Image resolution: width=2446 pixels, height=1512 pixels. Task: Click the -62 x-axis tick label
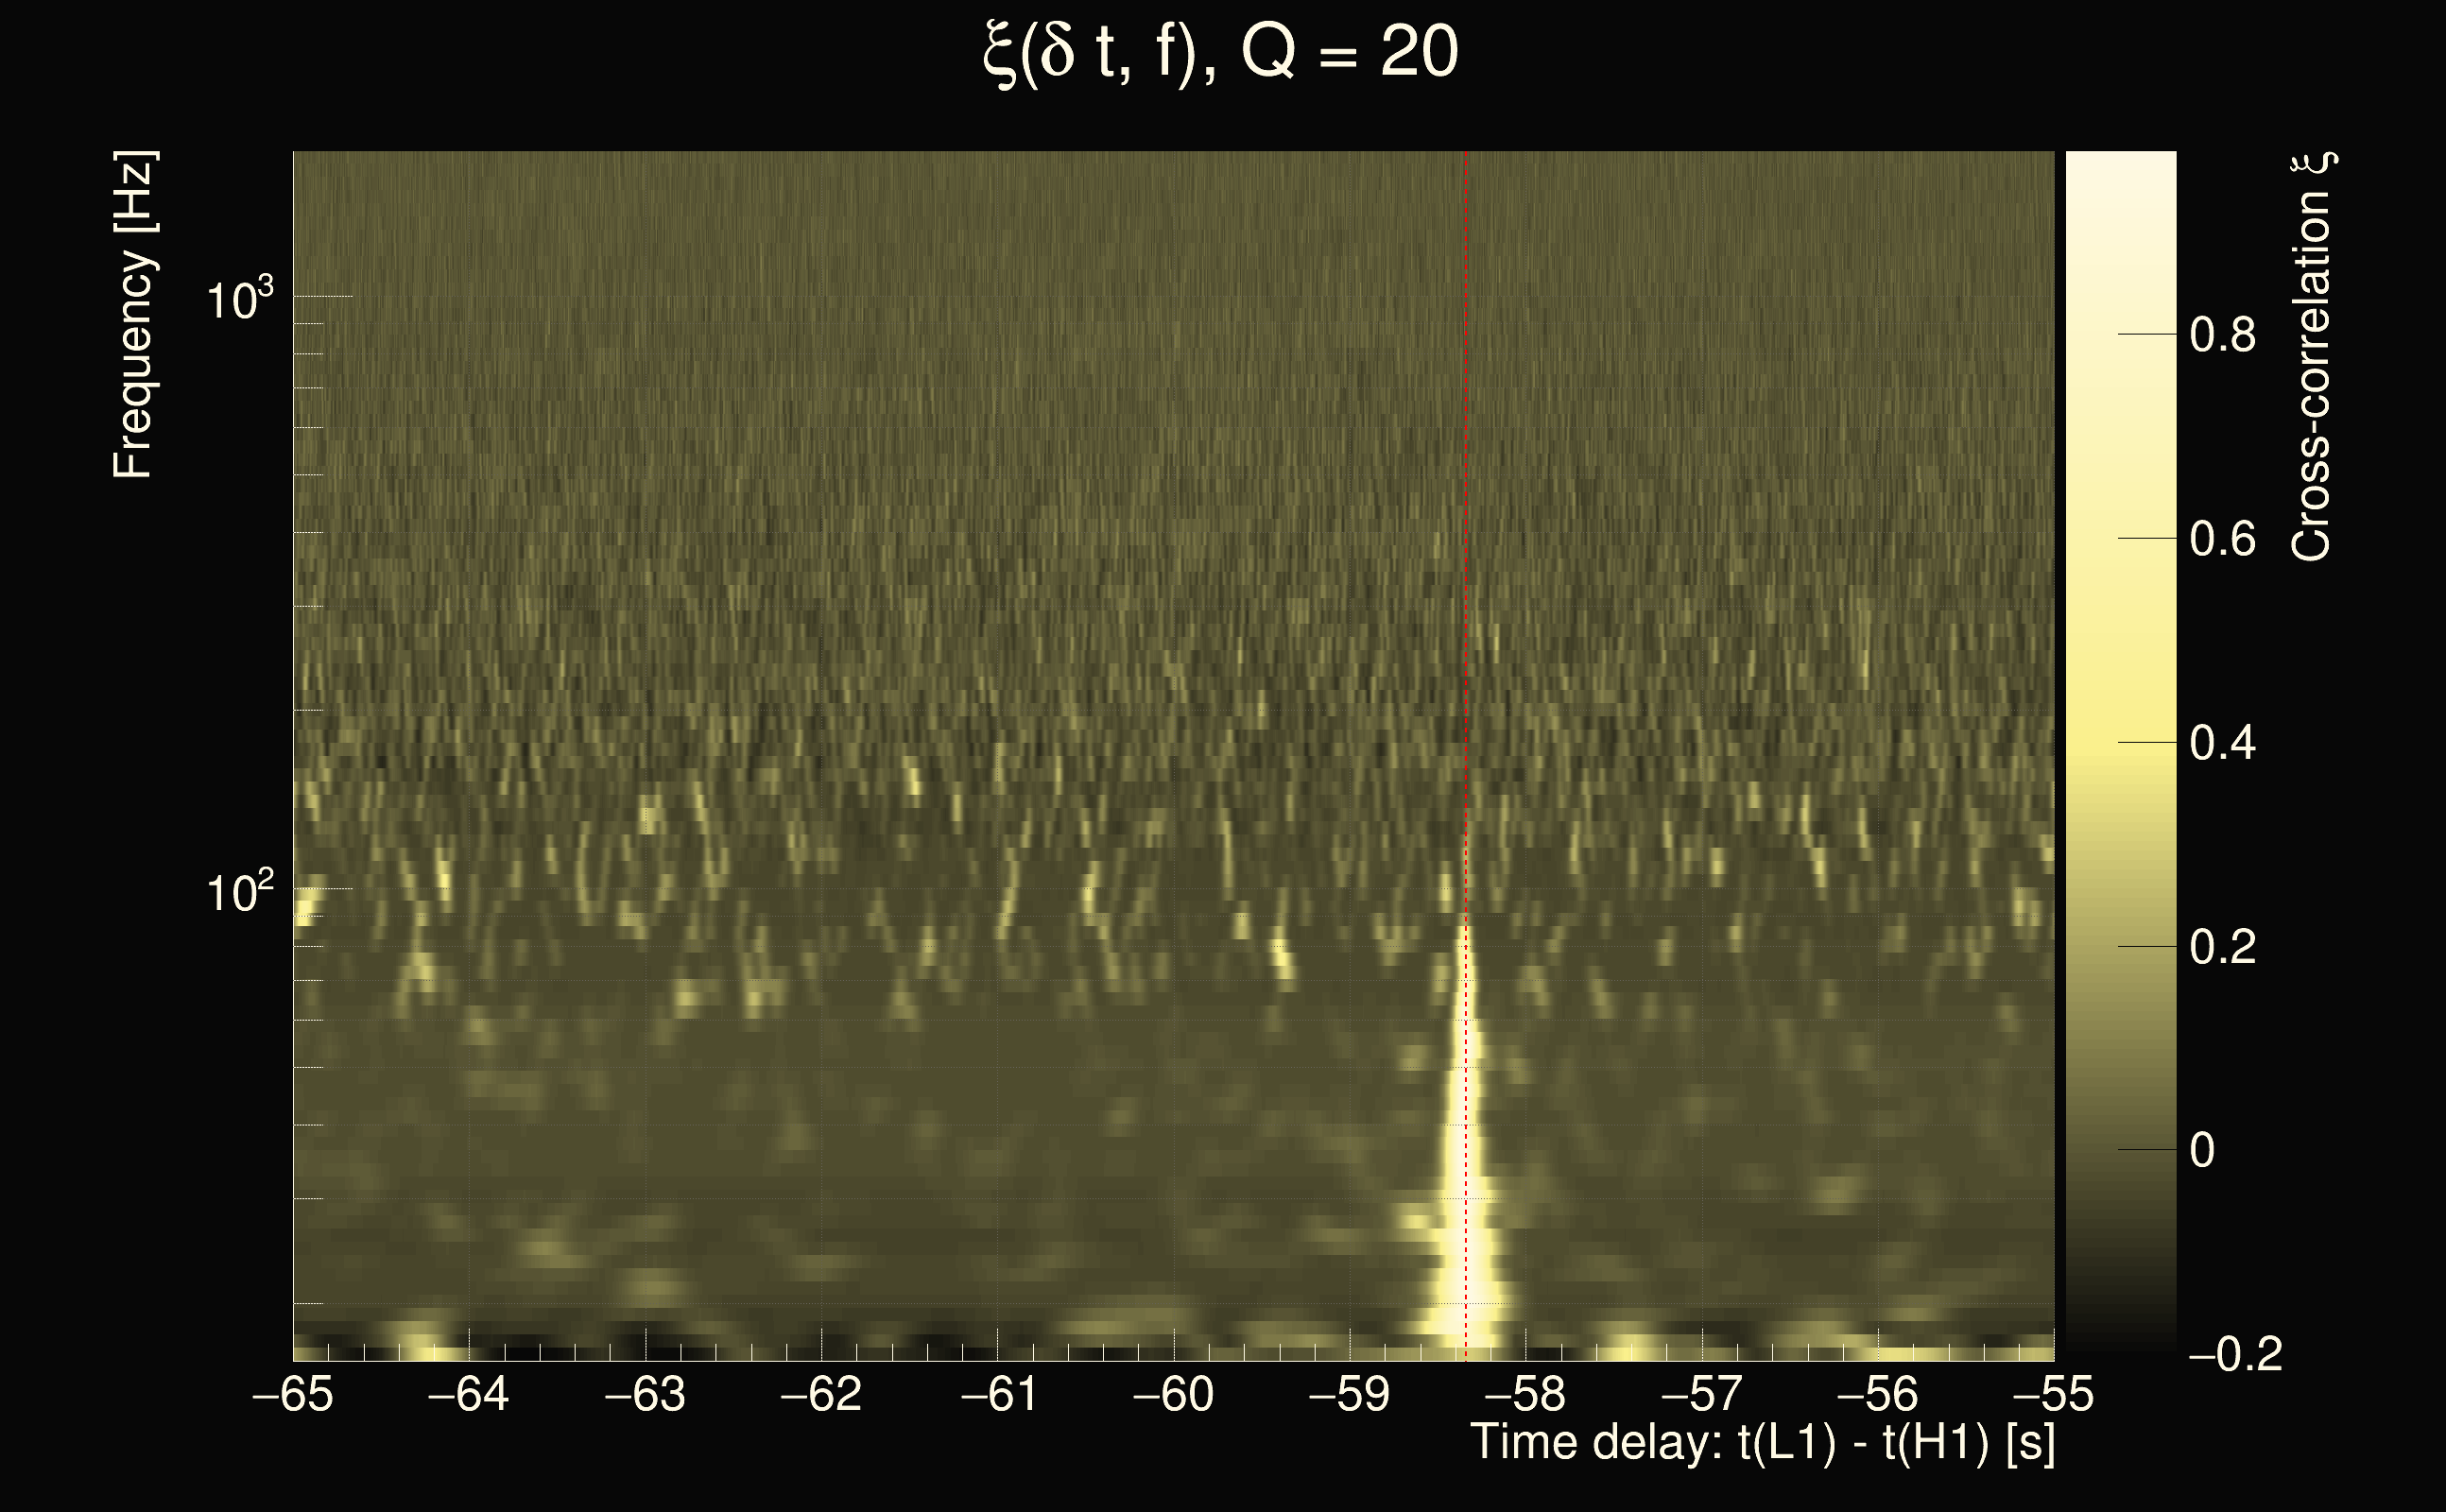tap(821, 1394)
